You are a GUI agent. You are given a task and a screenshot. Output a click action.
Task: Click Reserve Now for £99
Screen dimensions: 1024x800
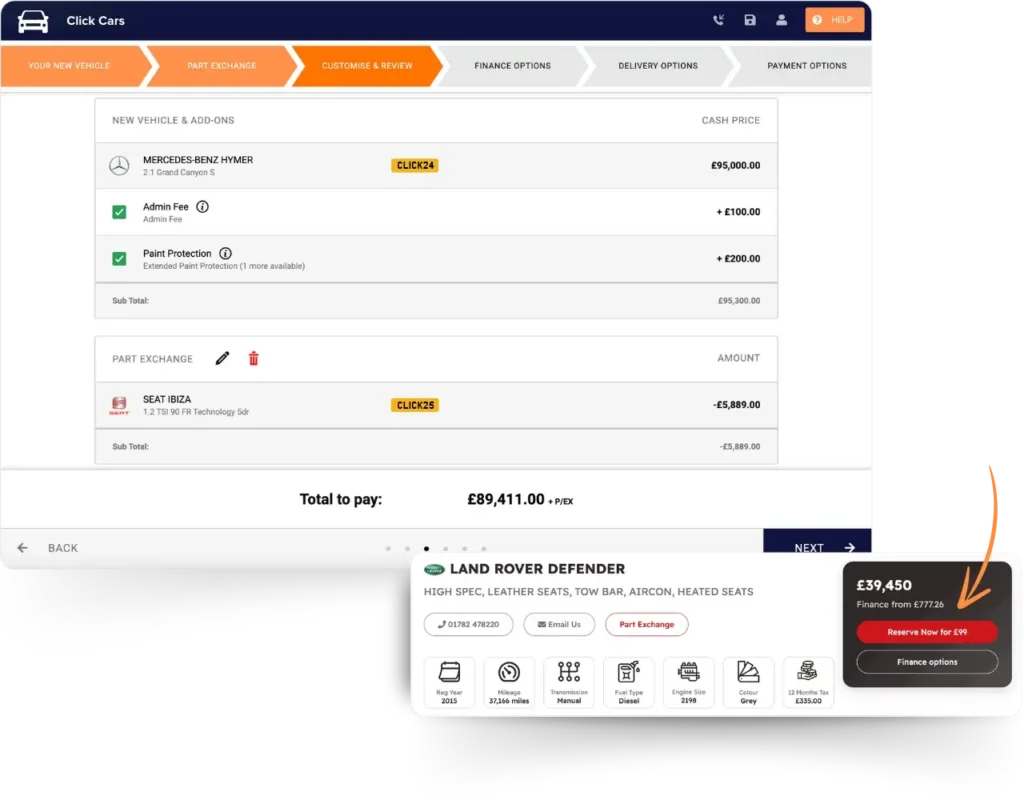tap(927, 632)
